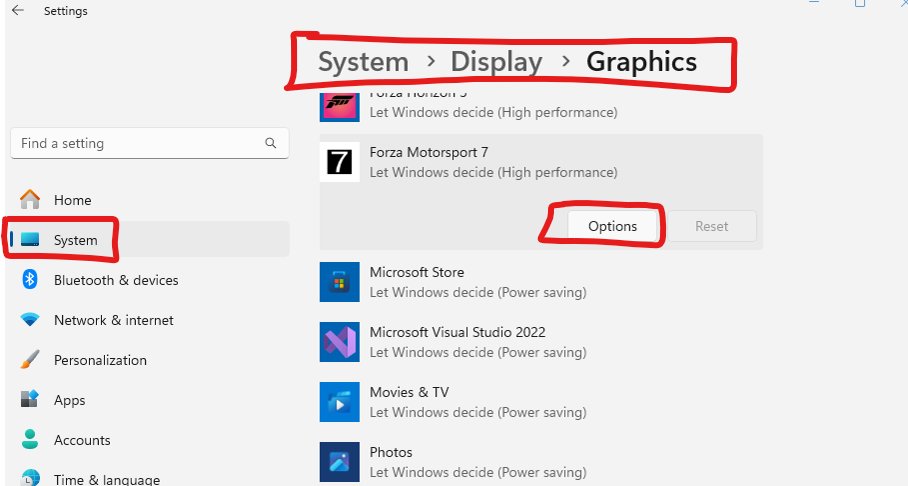Click the Movies & TV app icon
Screen dimensions: 908x486
coord(339,402)
